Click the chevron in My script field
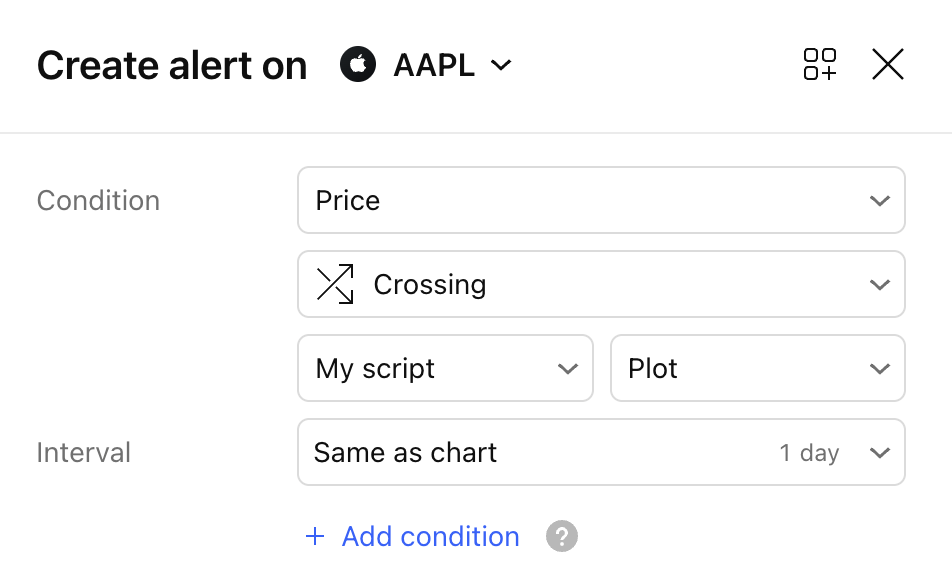 [x=568, y=369]
